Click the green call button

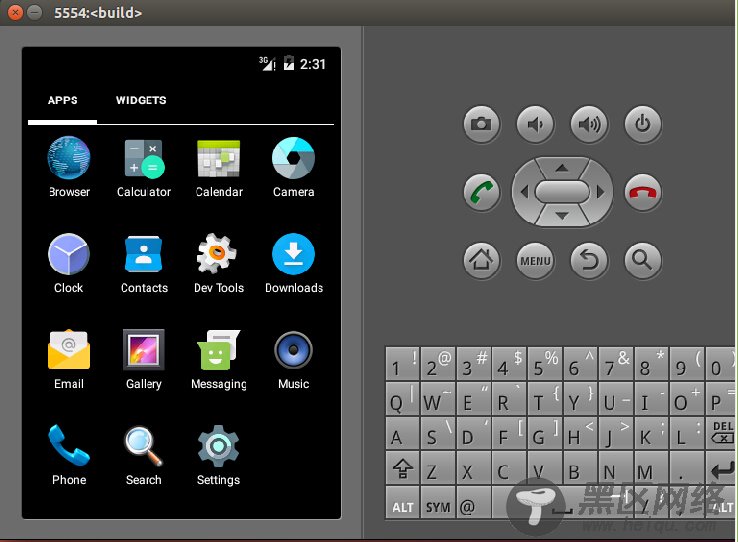coord(481,192)
